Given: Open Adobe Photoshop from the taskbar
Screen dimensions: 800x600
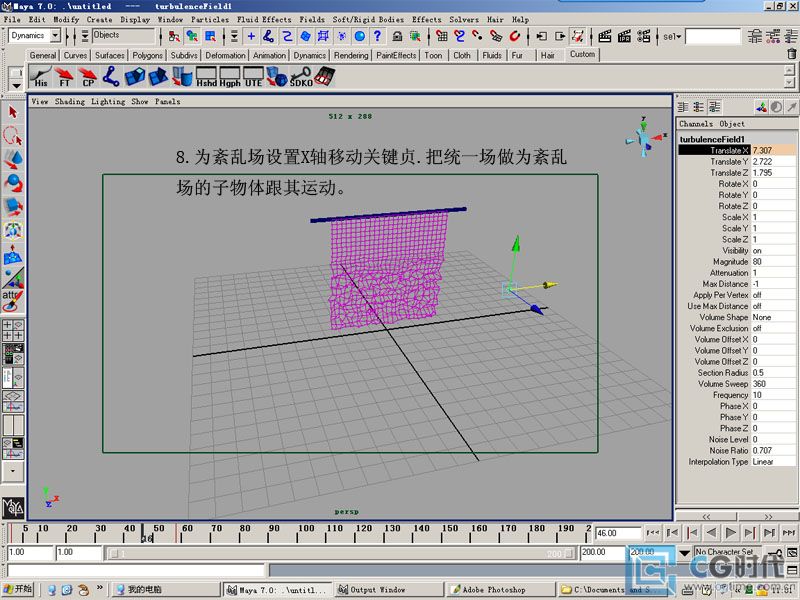Looking at the screenshot, I should click(493, 590).
